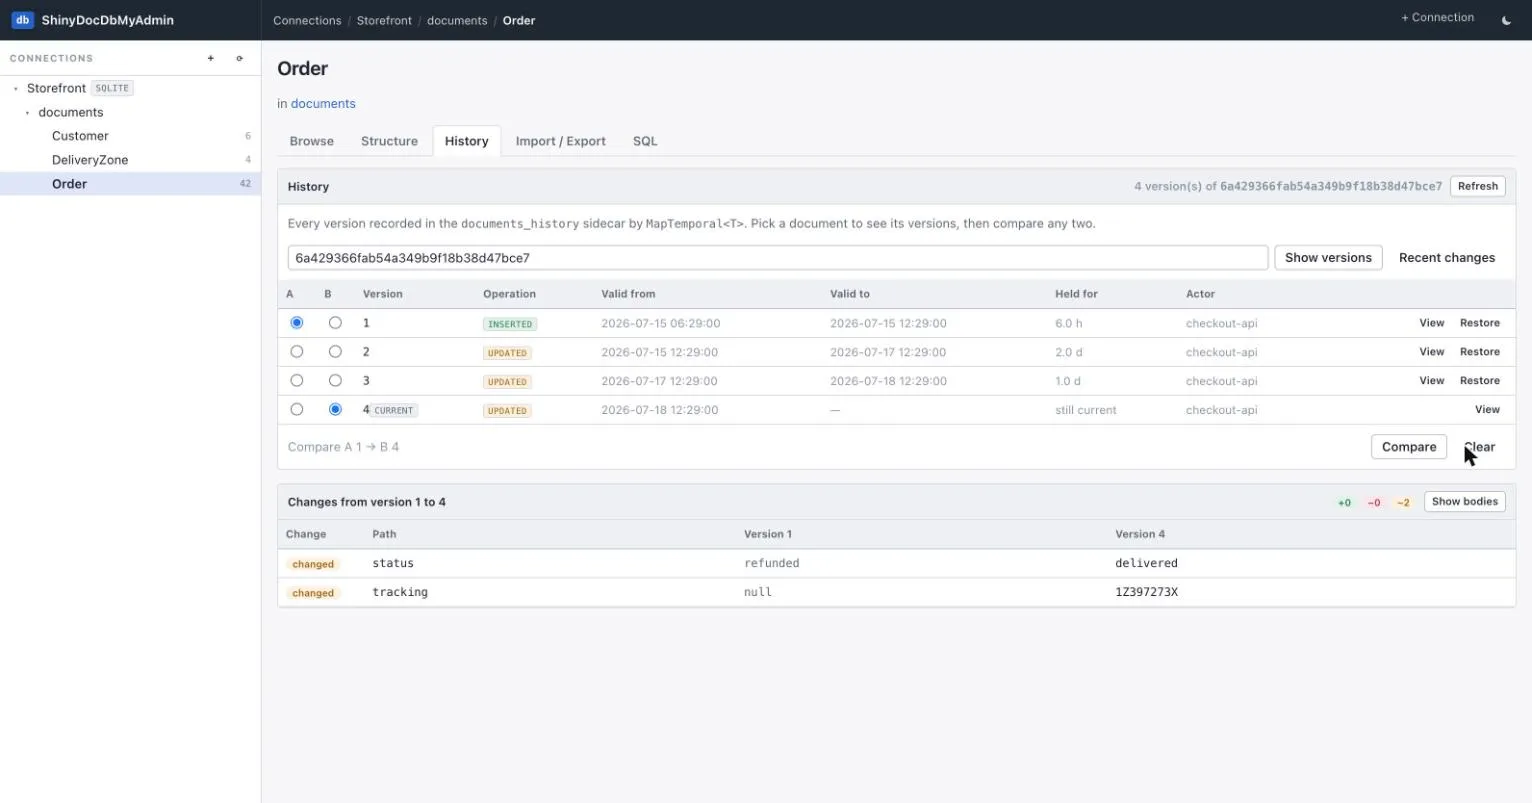Click the status path cell
1532x803 pixels.
393,563
